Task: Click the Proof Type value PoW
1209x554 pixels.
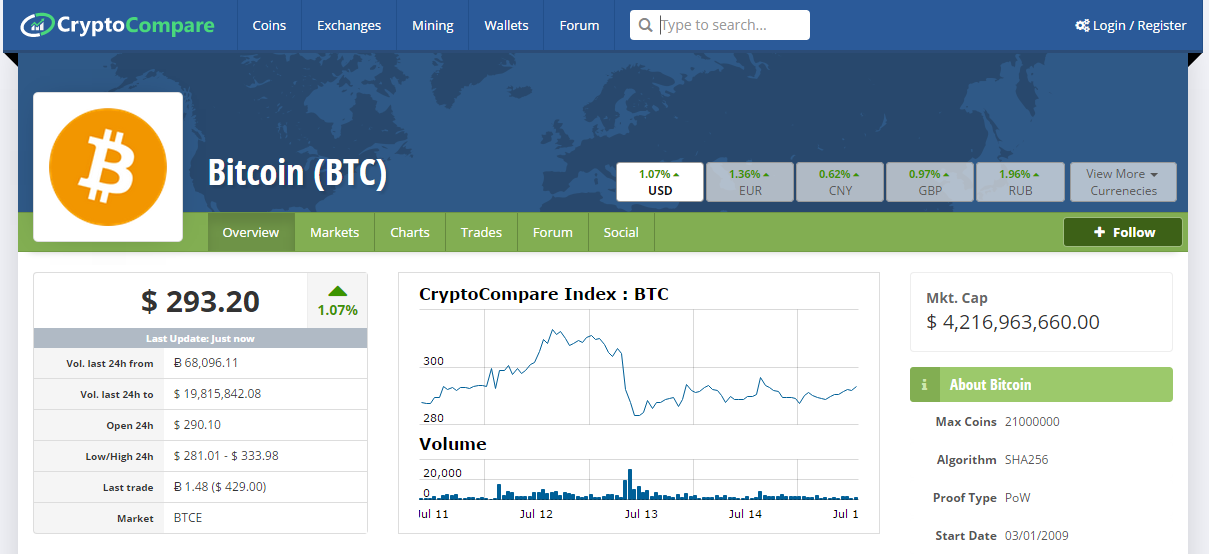Action: coord(1018,498)
